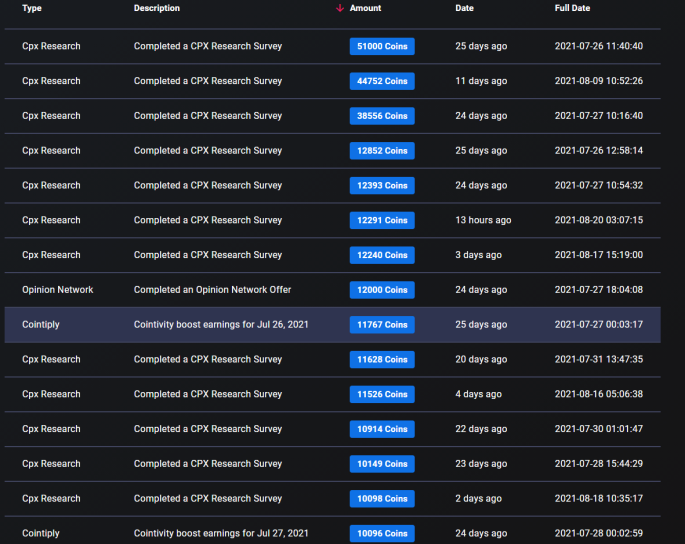Click the Opinion Network type cell

tap(58, 290)
